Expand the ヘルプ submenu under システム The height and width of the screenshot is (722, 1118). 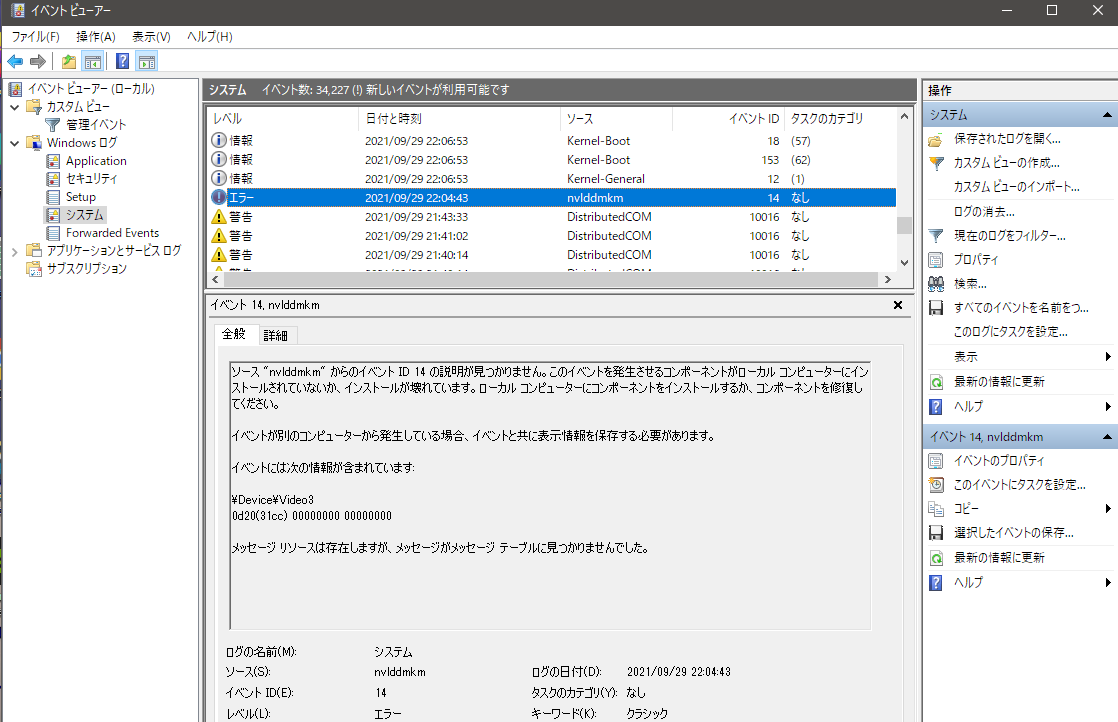(x=1107, y=406)
